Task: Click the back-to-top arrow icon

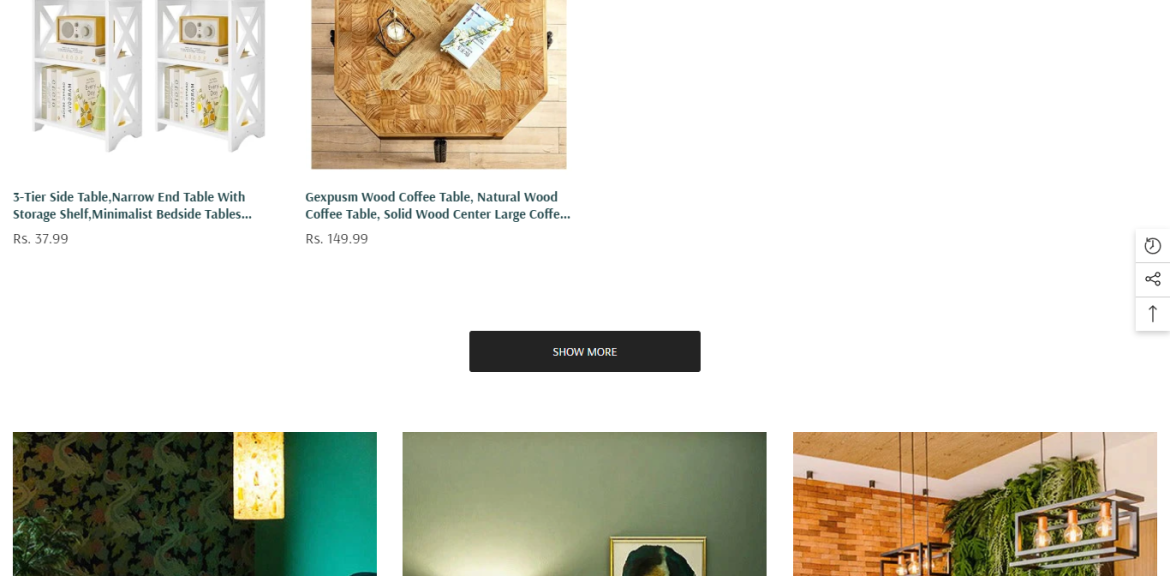Action: pyautogui.click(x=1152, y=313)
